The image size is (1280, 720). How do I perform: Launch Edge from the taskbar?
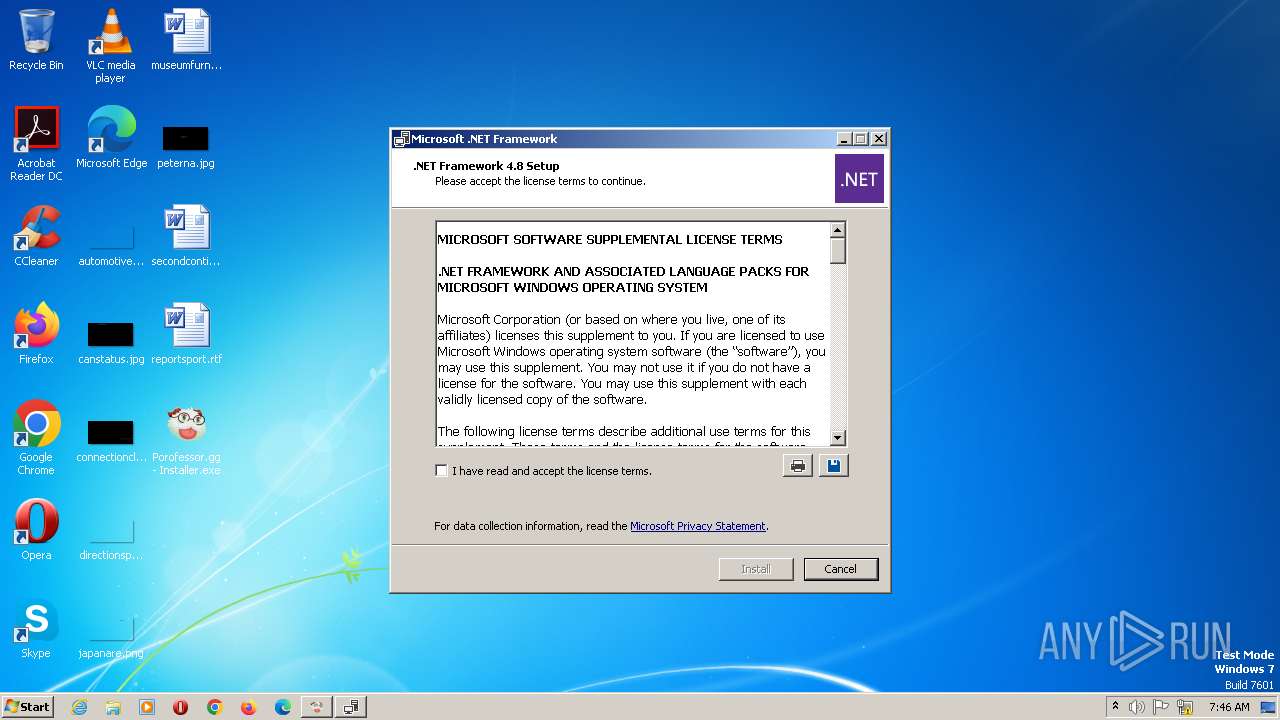[283, 707]
